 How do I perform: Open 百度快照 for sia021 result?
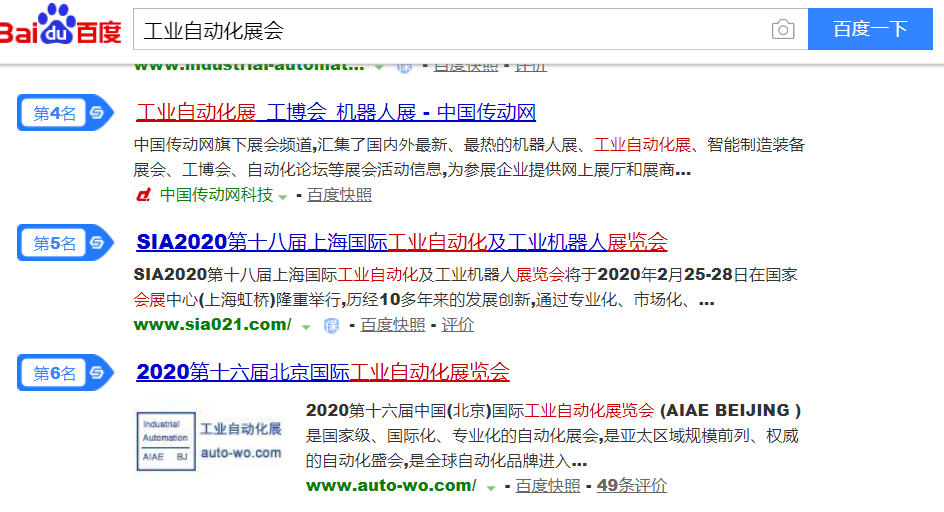point(393,325)
